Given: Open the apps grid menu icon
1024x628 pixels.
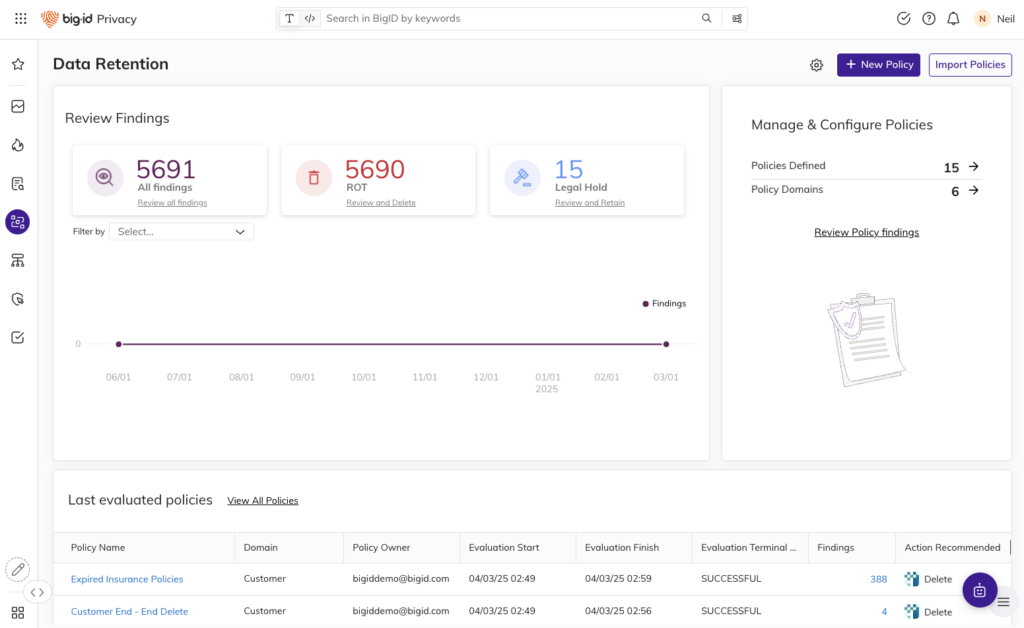Looking at the screenshot, I should click(20, 18).
